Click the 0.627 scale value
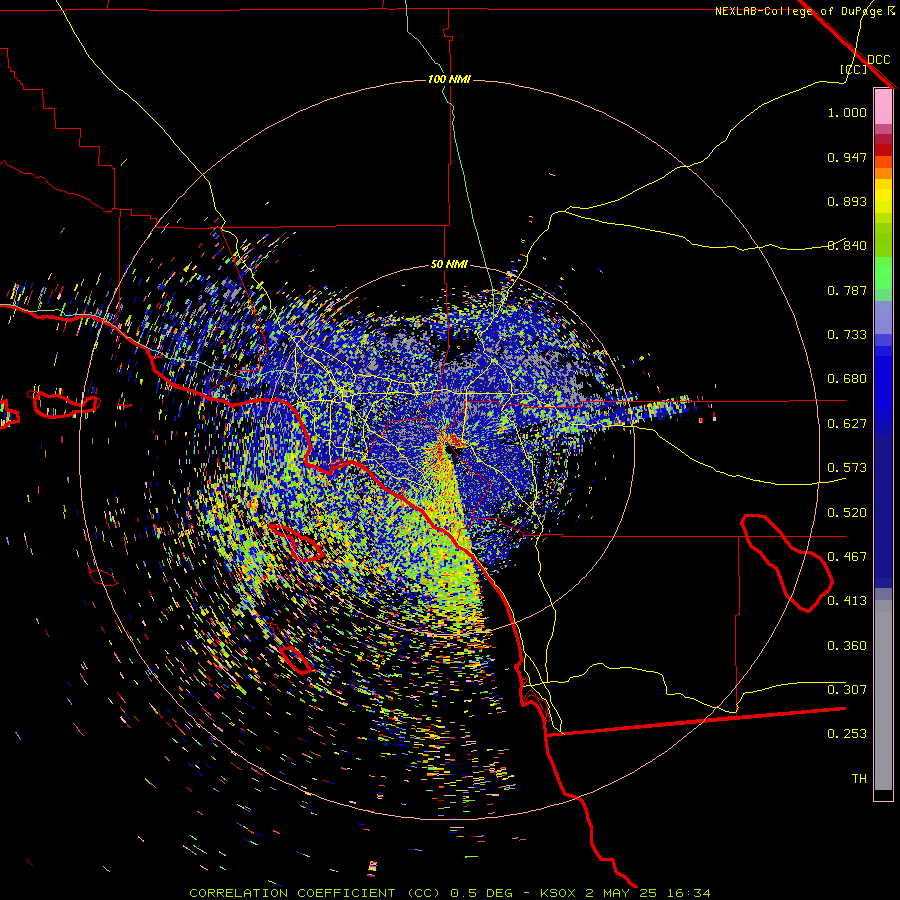The width and height of the screenshot is (900, 900). pyautogui.click(x=847, y=424)
